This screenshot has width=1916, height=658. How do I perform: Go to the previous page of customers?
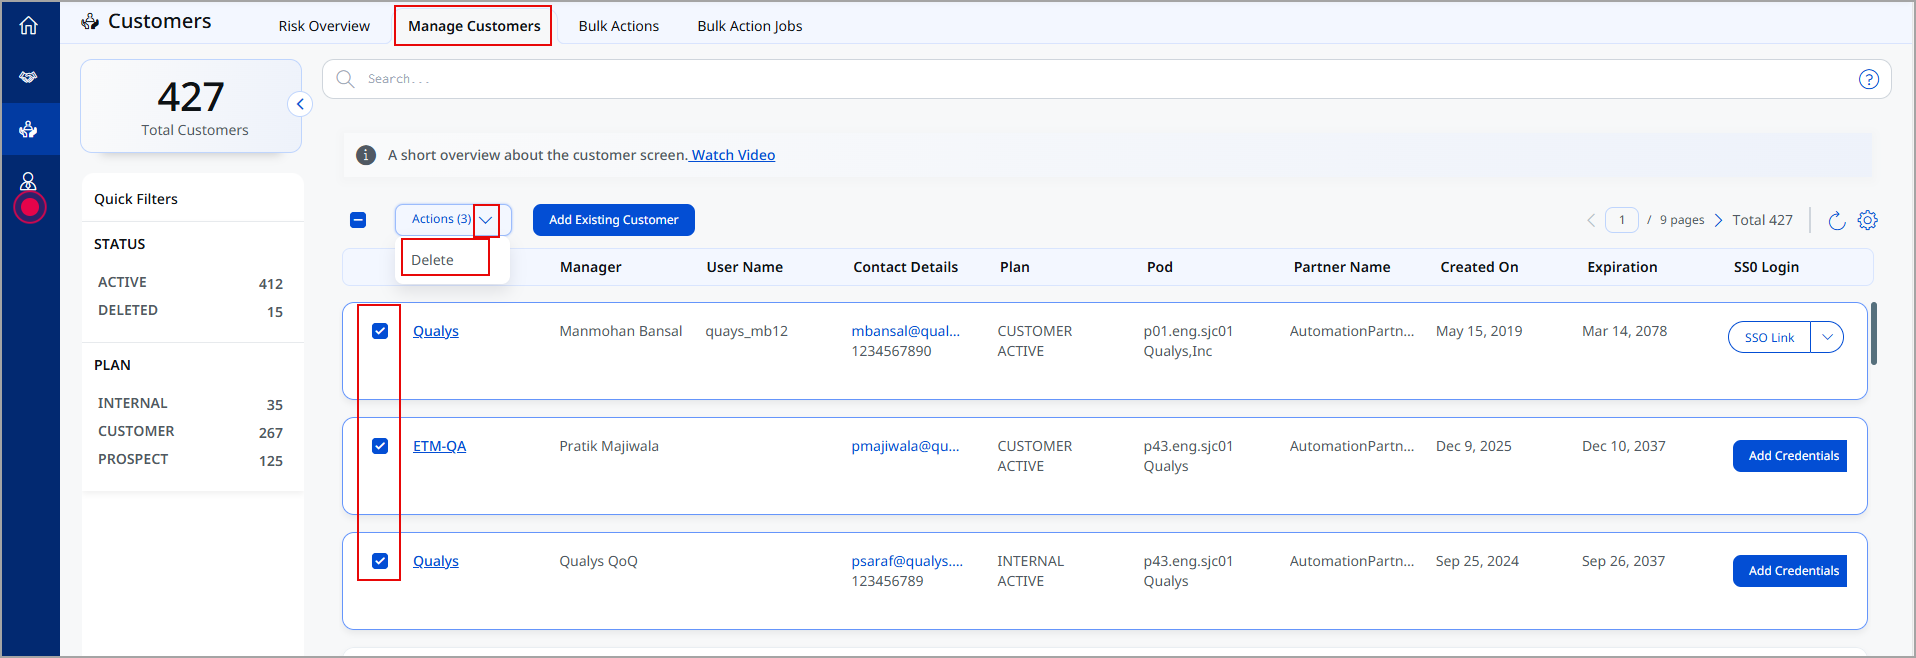click(x=1591, y=220)
